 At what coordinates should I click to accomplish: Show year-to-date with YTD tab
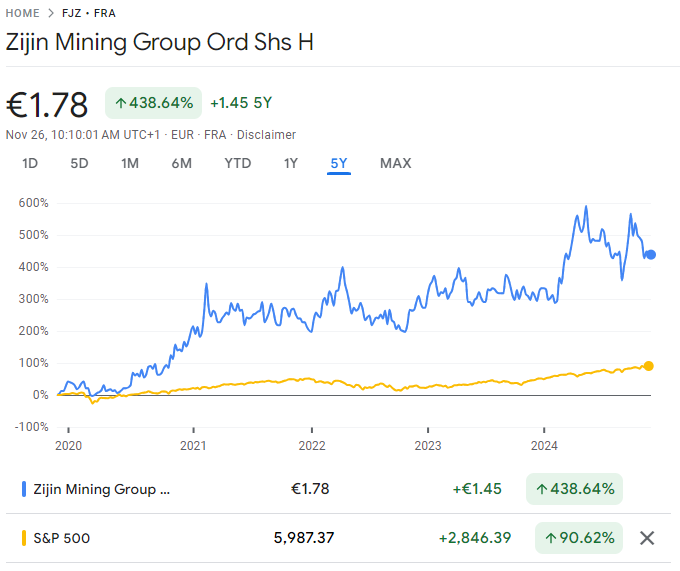tap(238, 163)
